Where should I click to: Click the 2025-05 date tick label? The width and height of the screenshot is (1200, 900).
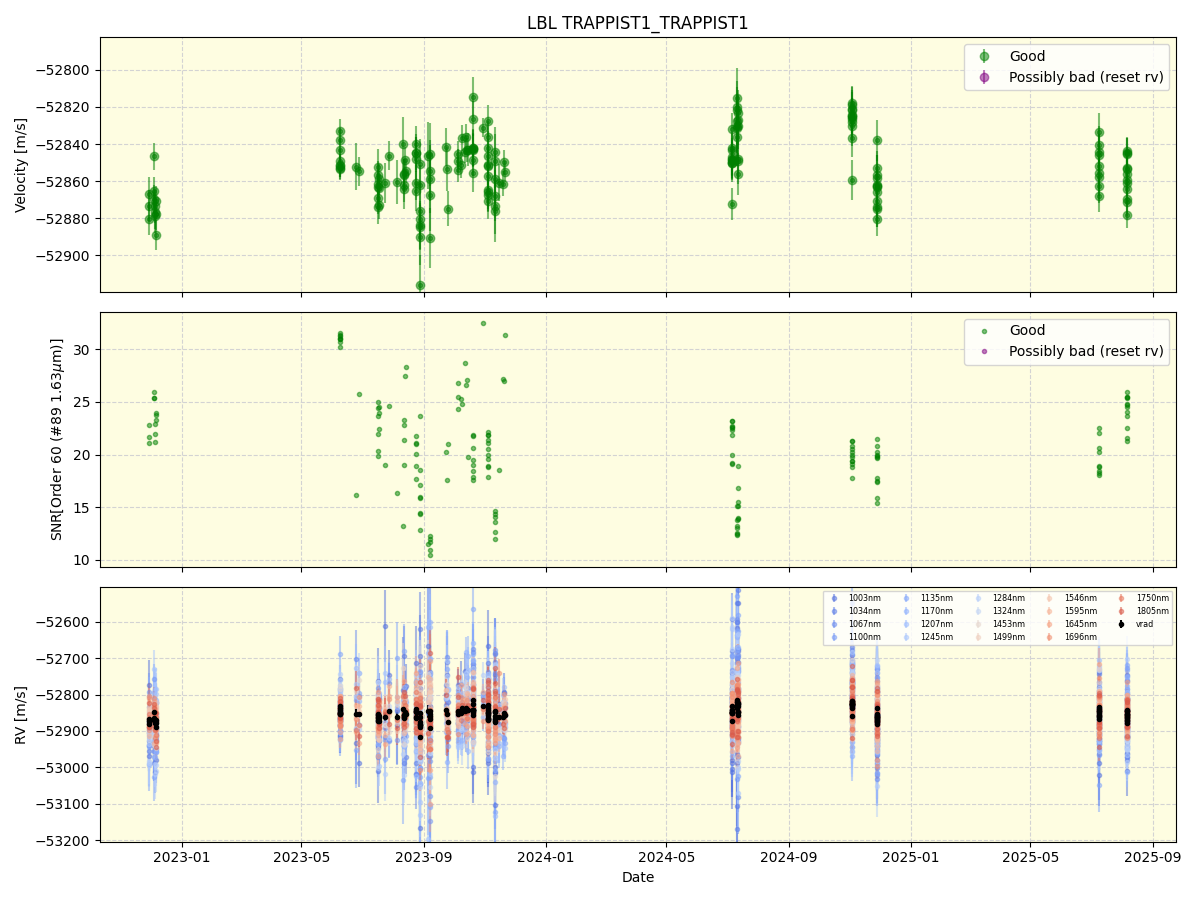pos(1031,857)
